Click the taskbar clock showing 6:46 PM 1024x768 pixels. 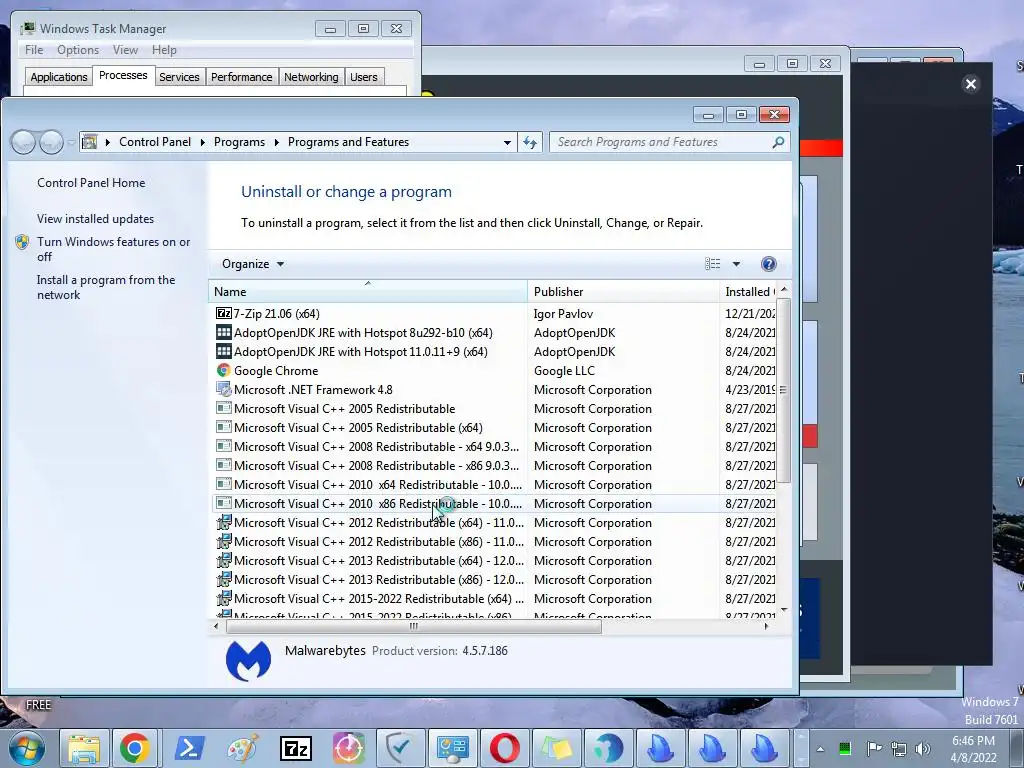pos(973,749)
